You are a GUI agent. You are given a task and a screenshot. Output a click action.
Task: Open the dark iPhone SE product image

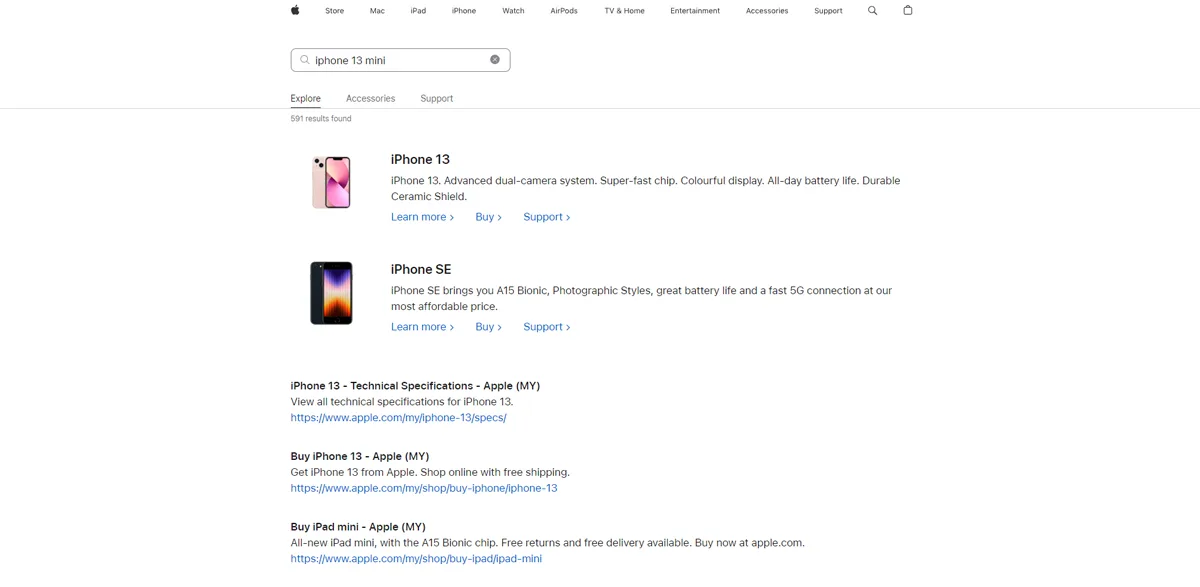pos(331,293)
